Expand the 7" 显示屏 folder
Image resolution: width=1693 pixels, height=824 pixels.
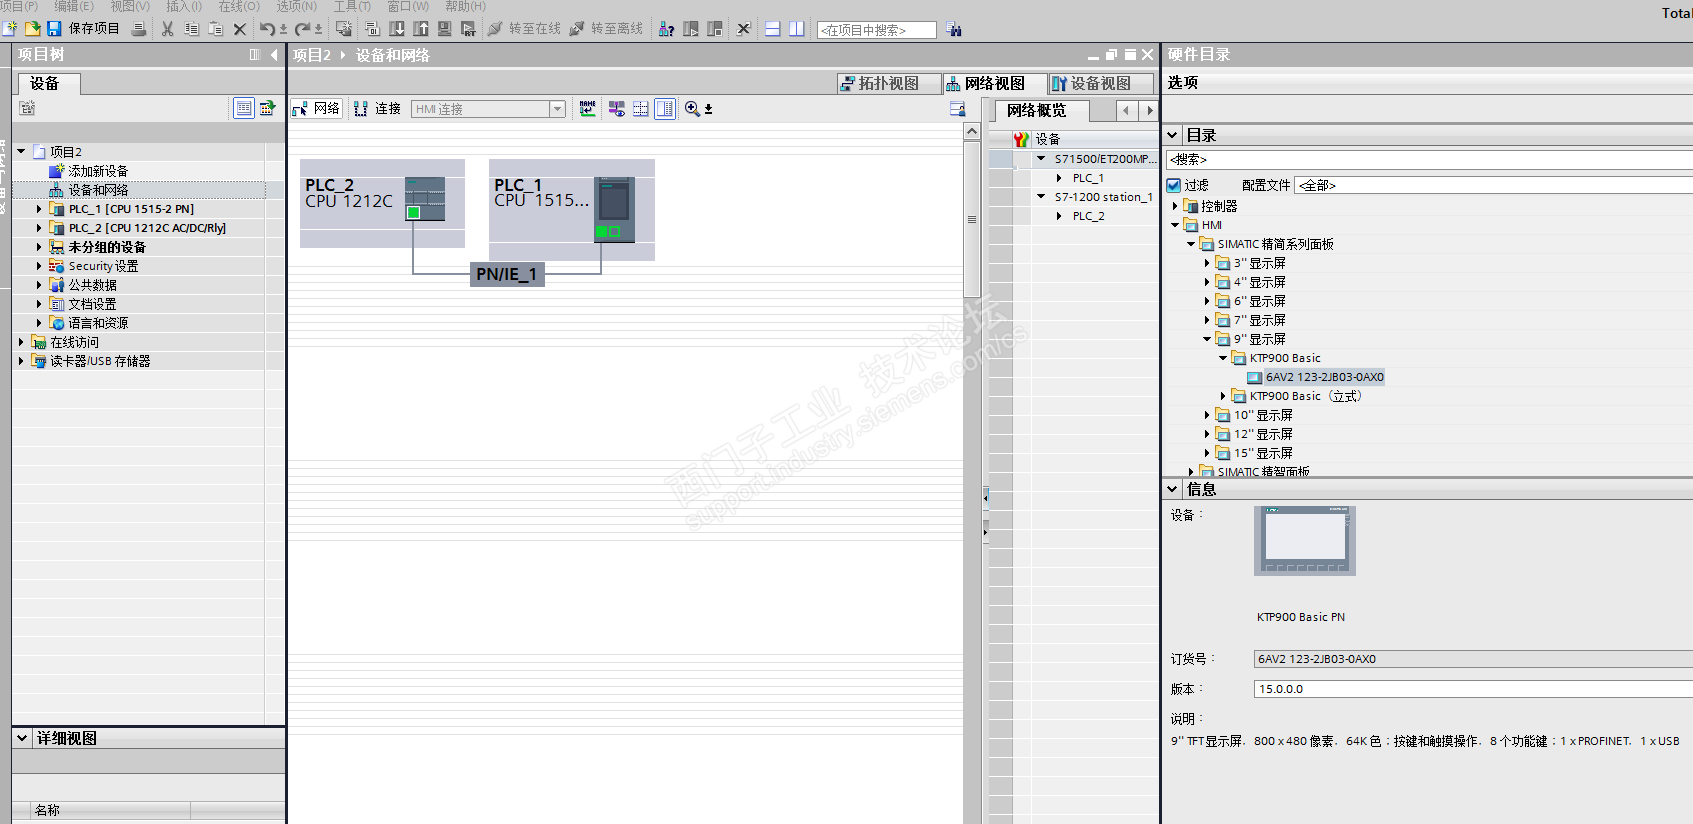[1207, 320]
